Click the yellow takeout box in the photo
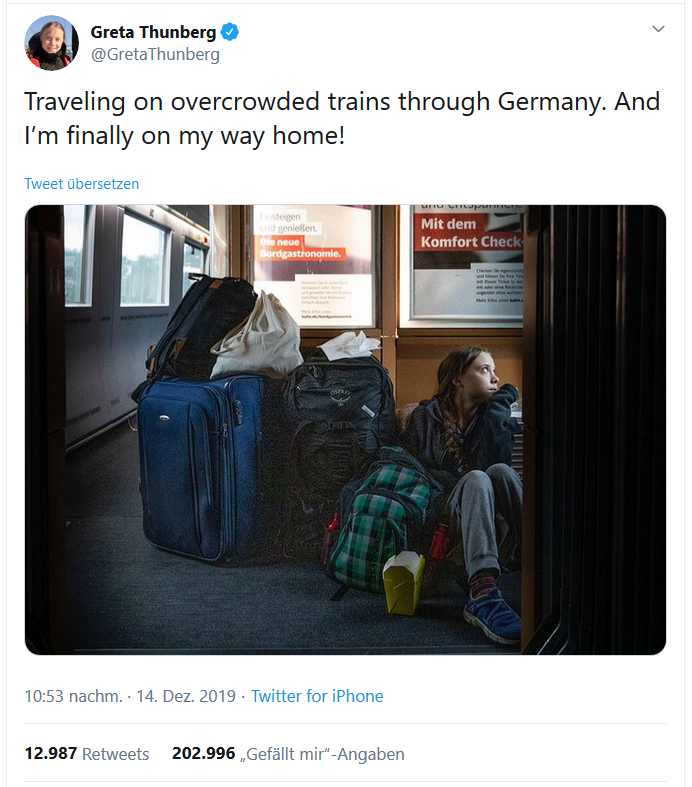The height and width of the screenshot is (787, 692). coord(403,582)
